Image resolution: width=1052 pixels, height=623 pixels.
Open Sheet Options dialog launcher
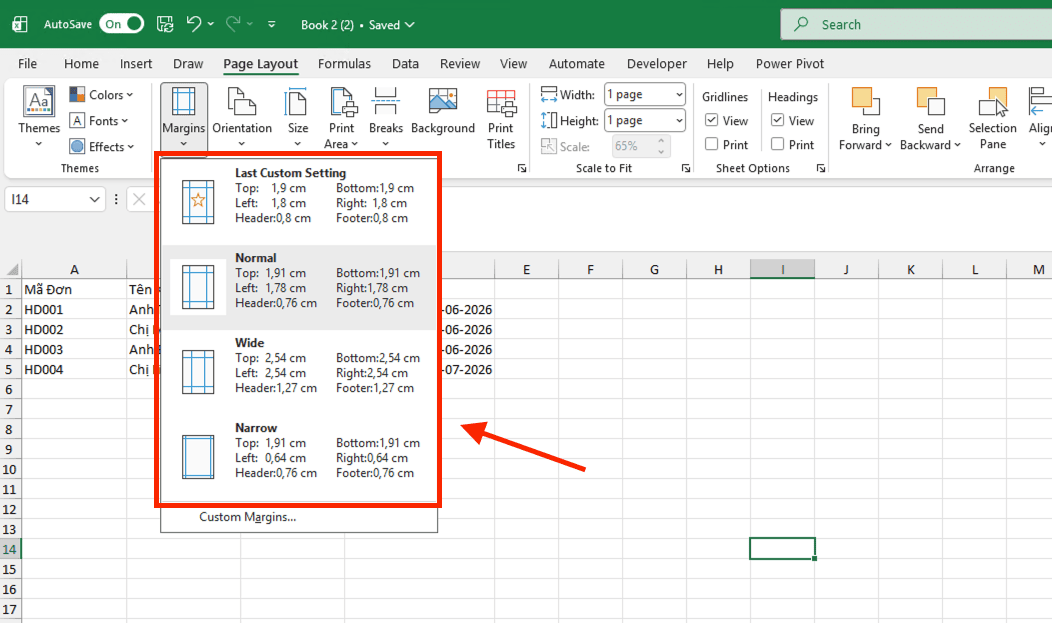(x=821, y=168)
